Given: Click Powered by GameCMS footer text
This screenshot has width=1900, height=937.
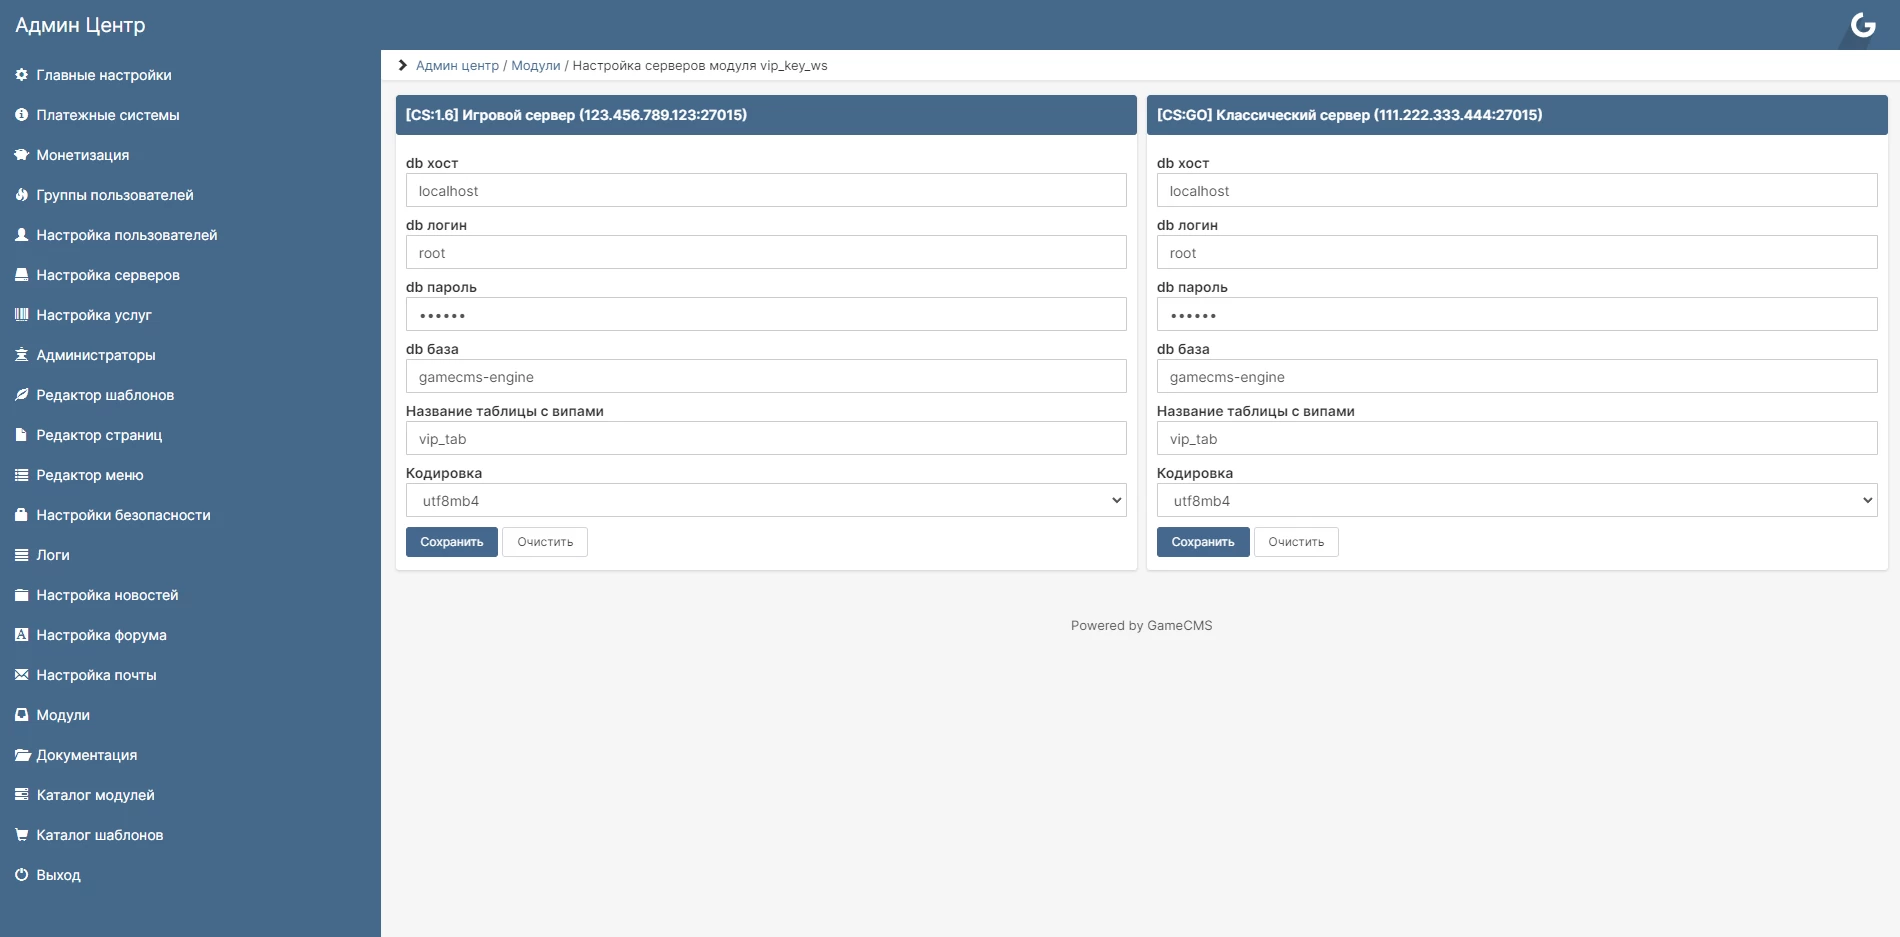Looking at the screenshot, I should [x=1141, y=626].
